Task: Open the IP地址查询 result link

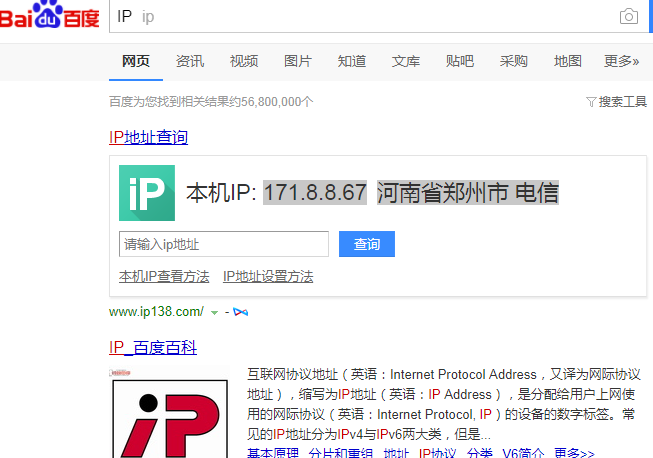Action: tap(149, 137)
